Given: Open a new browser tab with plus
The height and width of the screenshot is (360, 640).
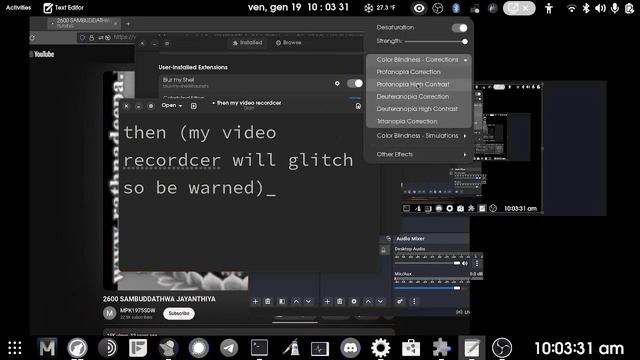Looking at the screenshot, I should click(x=128, y=24).
